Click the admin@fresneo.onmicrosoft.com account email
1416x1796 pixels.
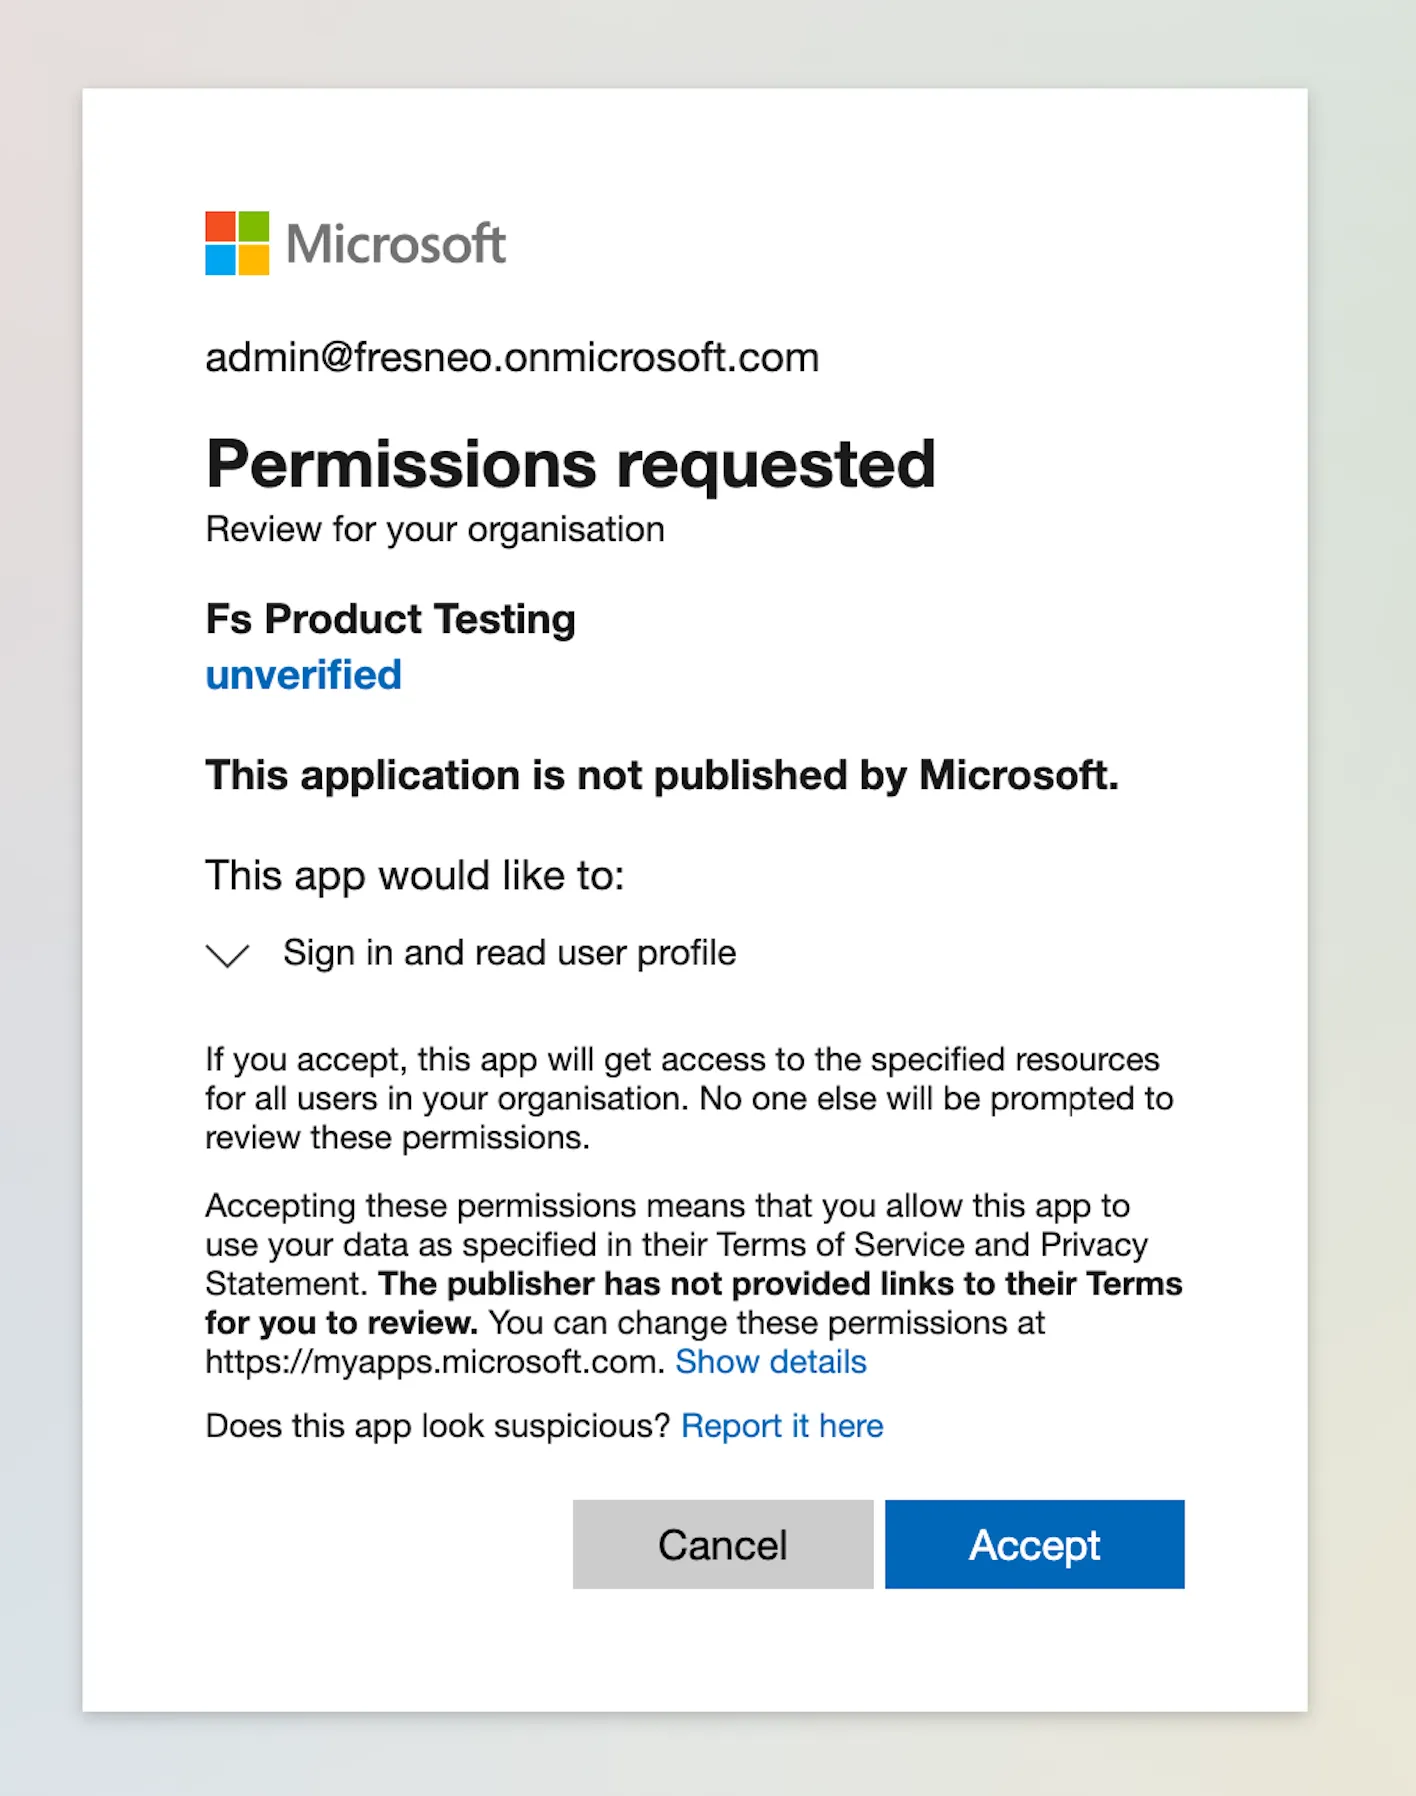click(512, 357)
